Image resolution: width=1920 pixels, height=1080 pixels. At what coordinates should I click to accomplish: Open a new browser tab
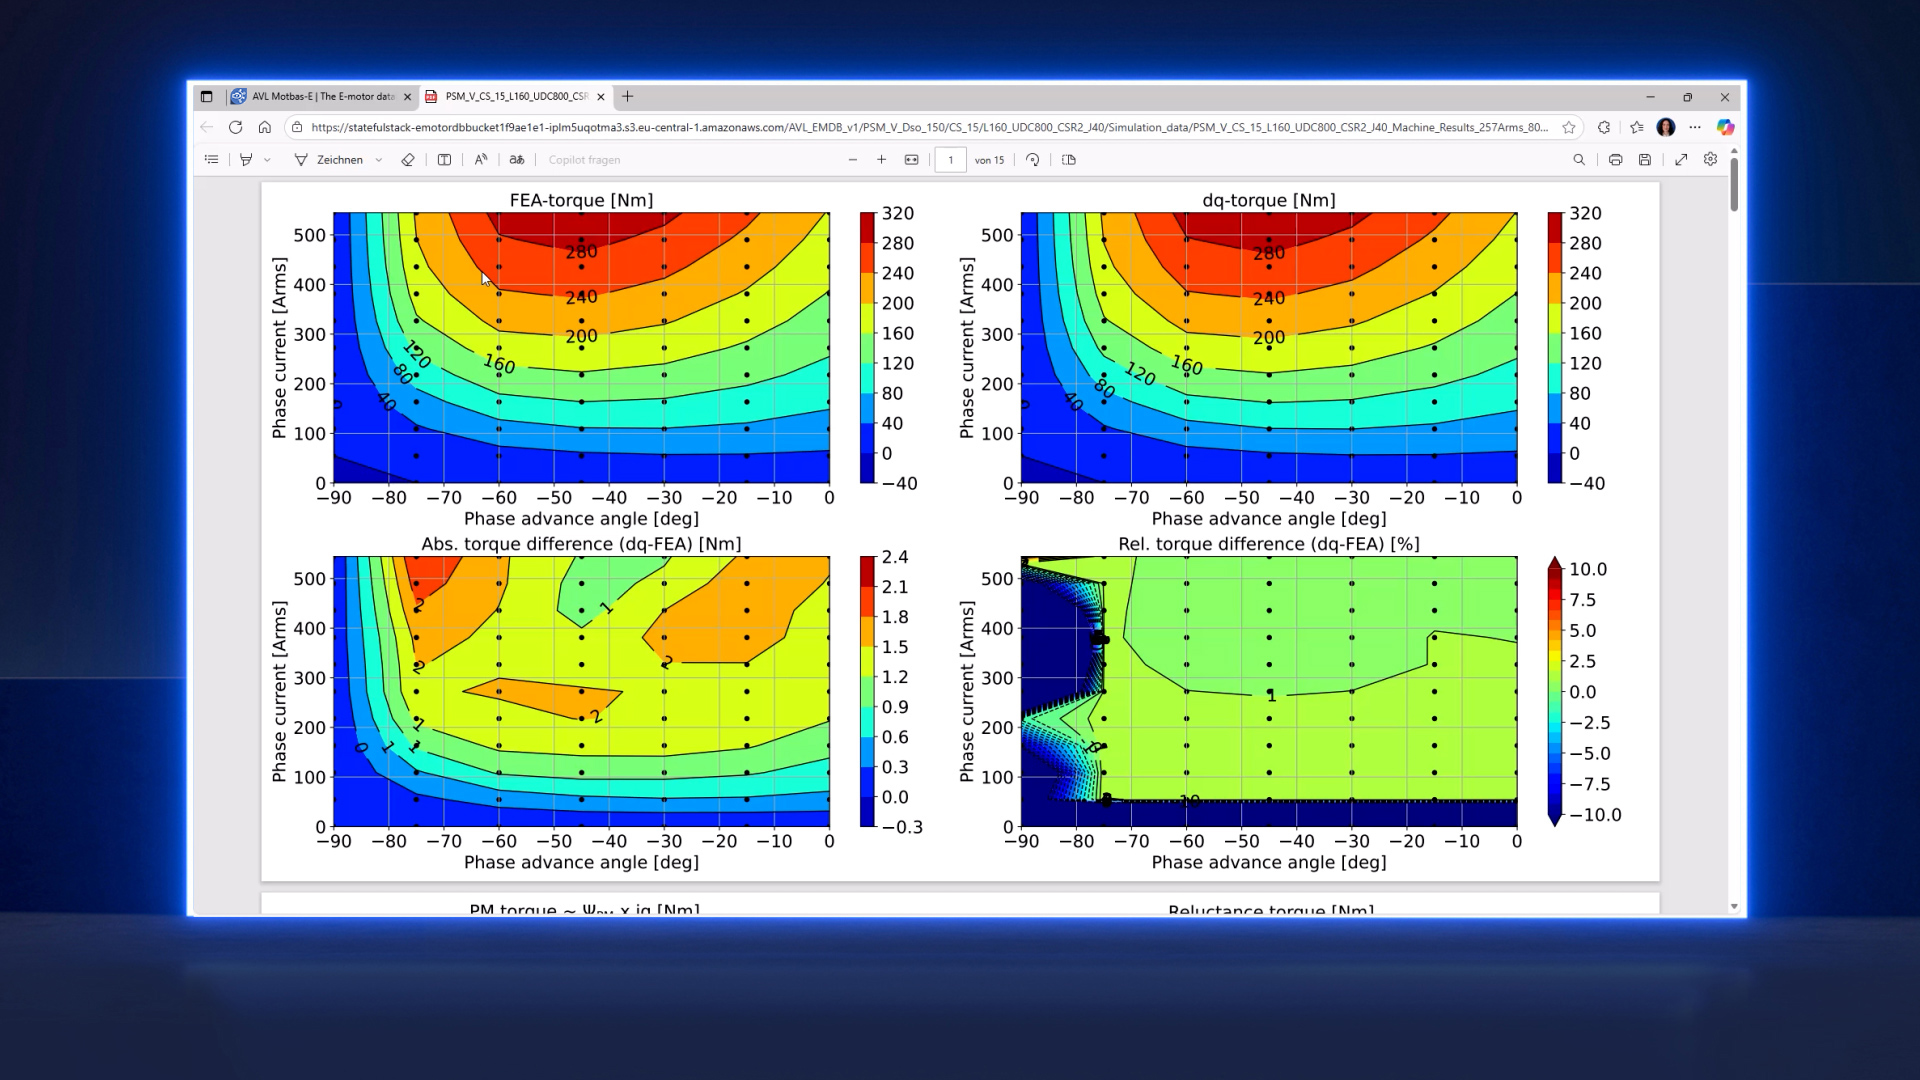tap(628, 97)
